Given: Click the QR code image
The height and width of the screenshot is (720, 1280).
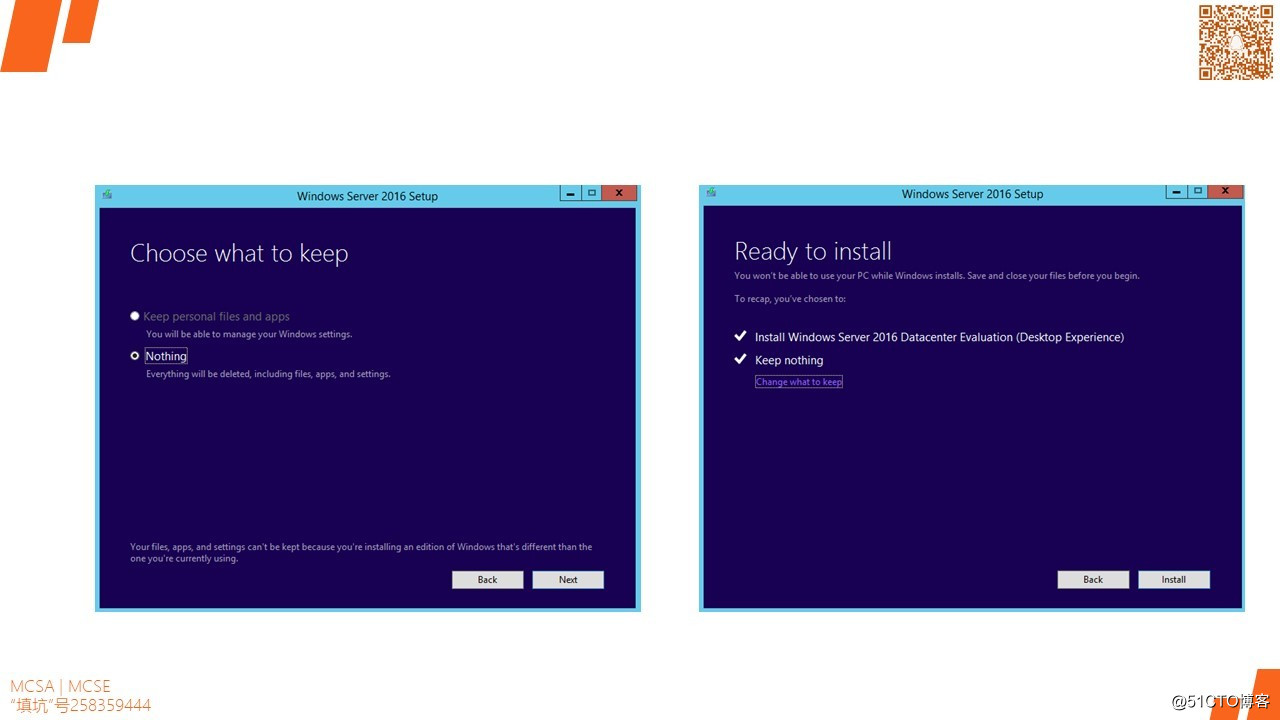Looking at the screenshot, I should [x=1236, y=42].
